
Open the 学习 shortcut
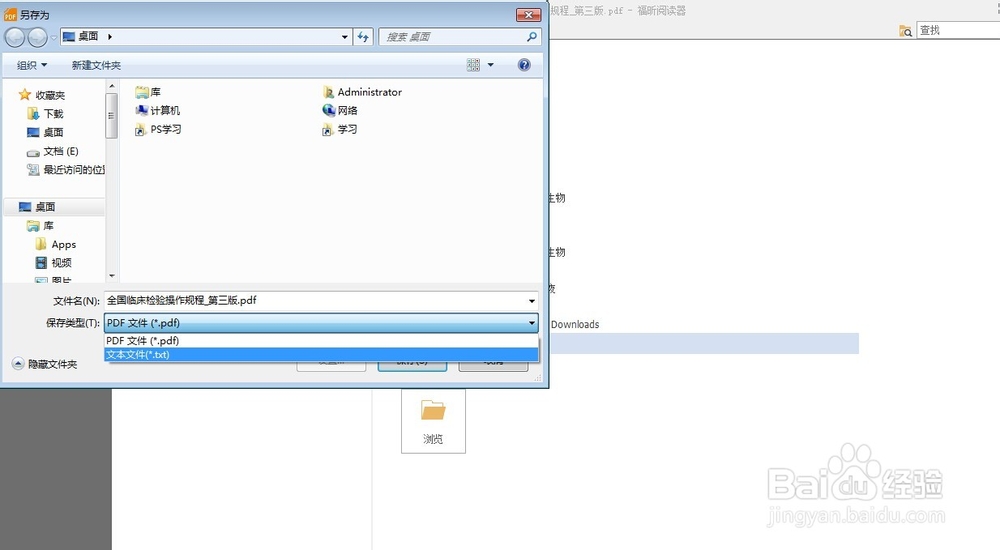click(340, 130)
